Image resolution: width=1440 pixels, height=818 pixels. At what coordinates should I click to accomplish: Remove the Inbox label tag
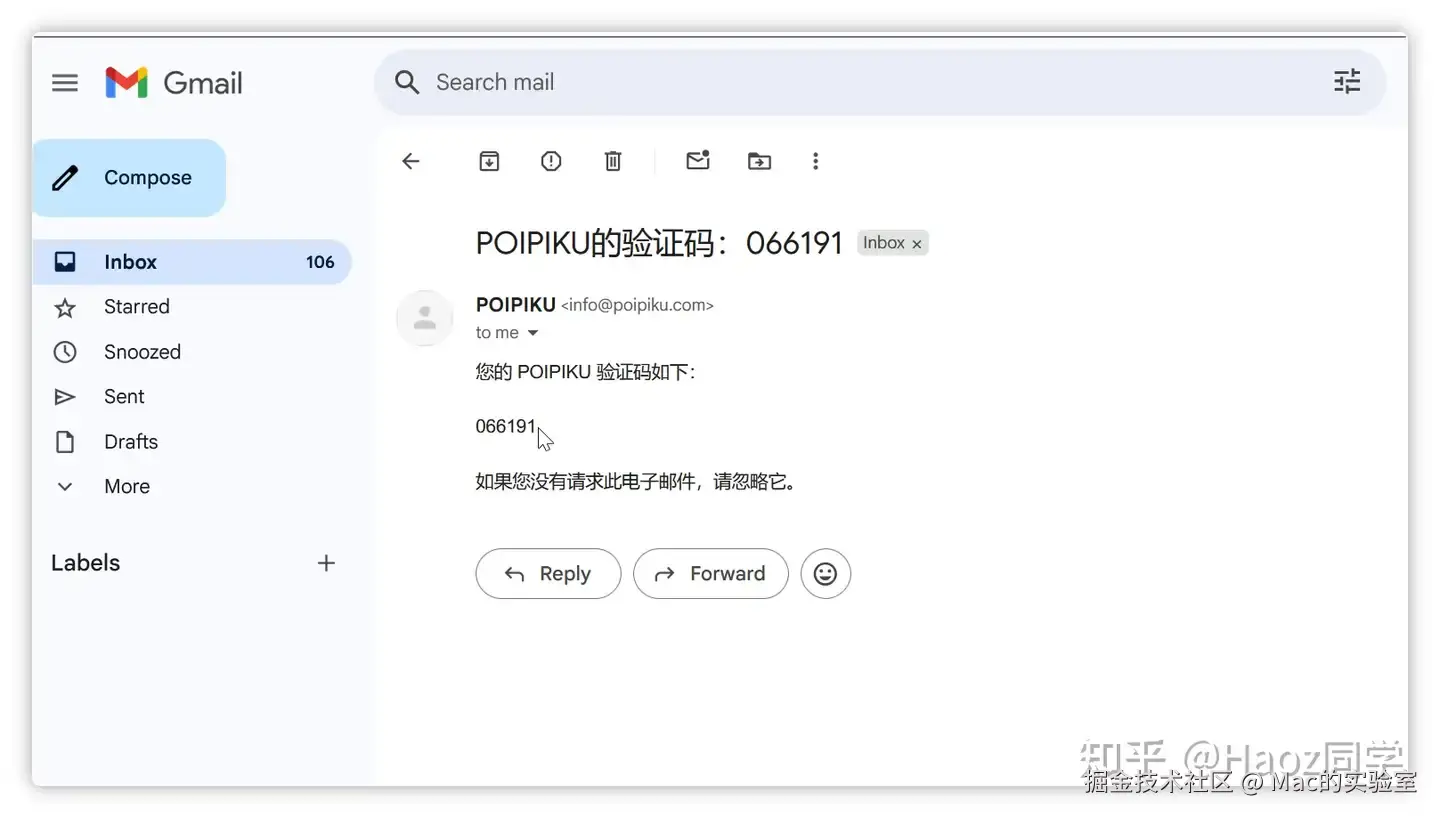917,244
